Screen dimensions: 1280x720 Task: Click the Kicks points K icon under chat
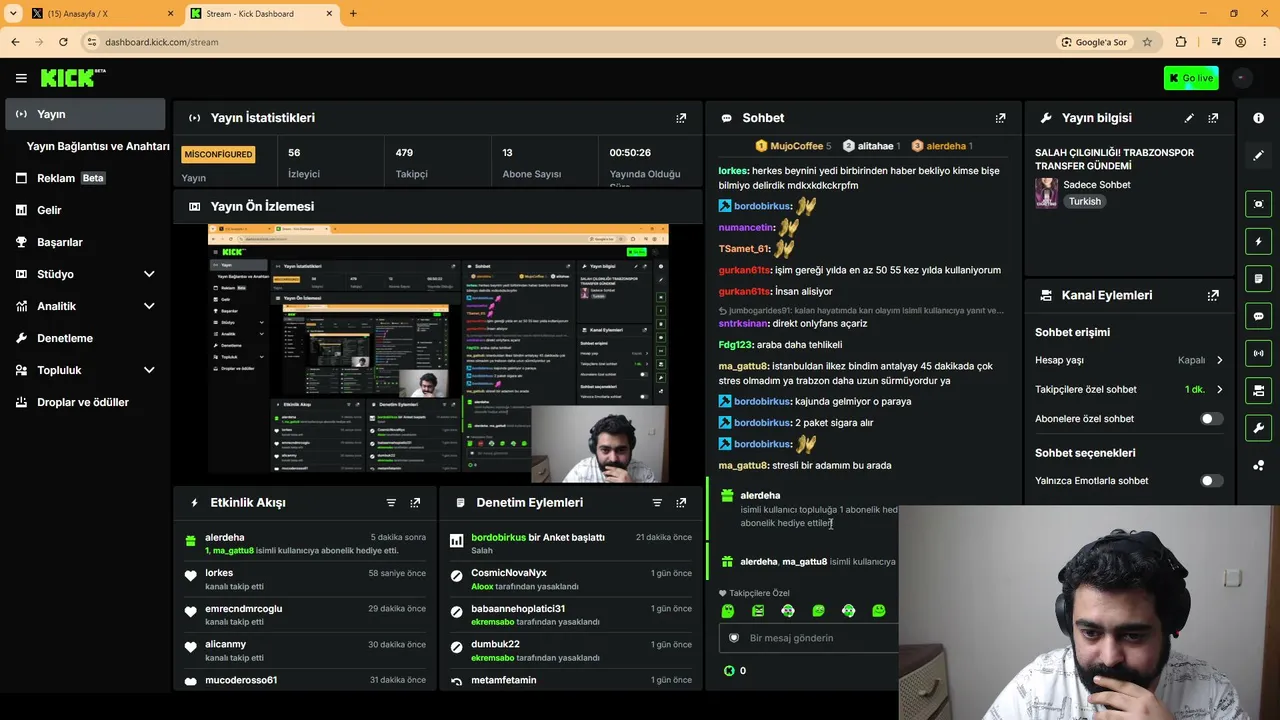[729, 671]
